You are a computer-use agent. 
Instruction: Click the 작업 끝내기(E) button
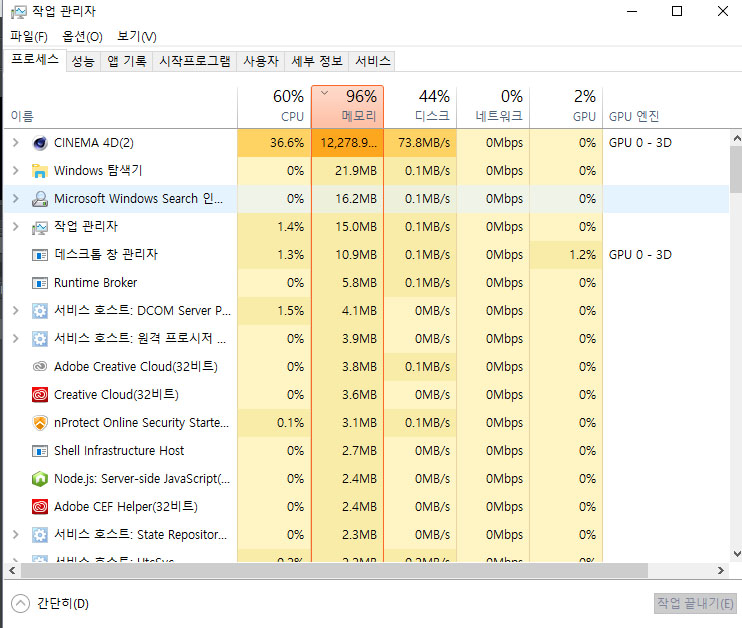click(695, 603)
